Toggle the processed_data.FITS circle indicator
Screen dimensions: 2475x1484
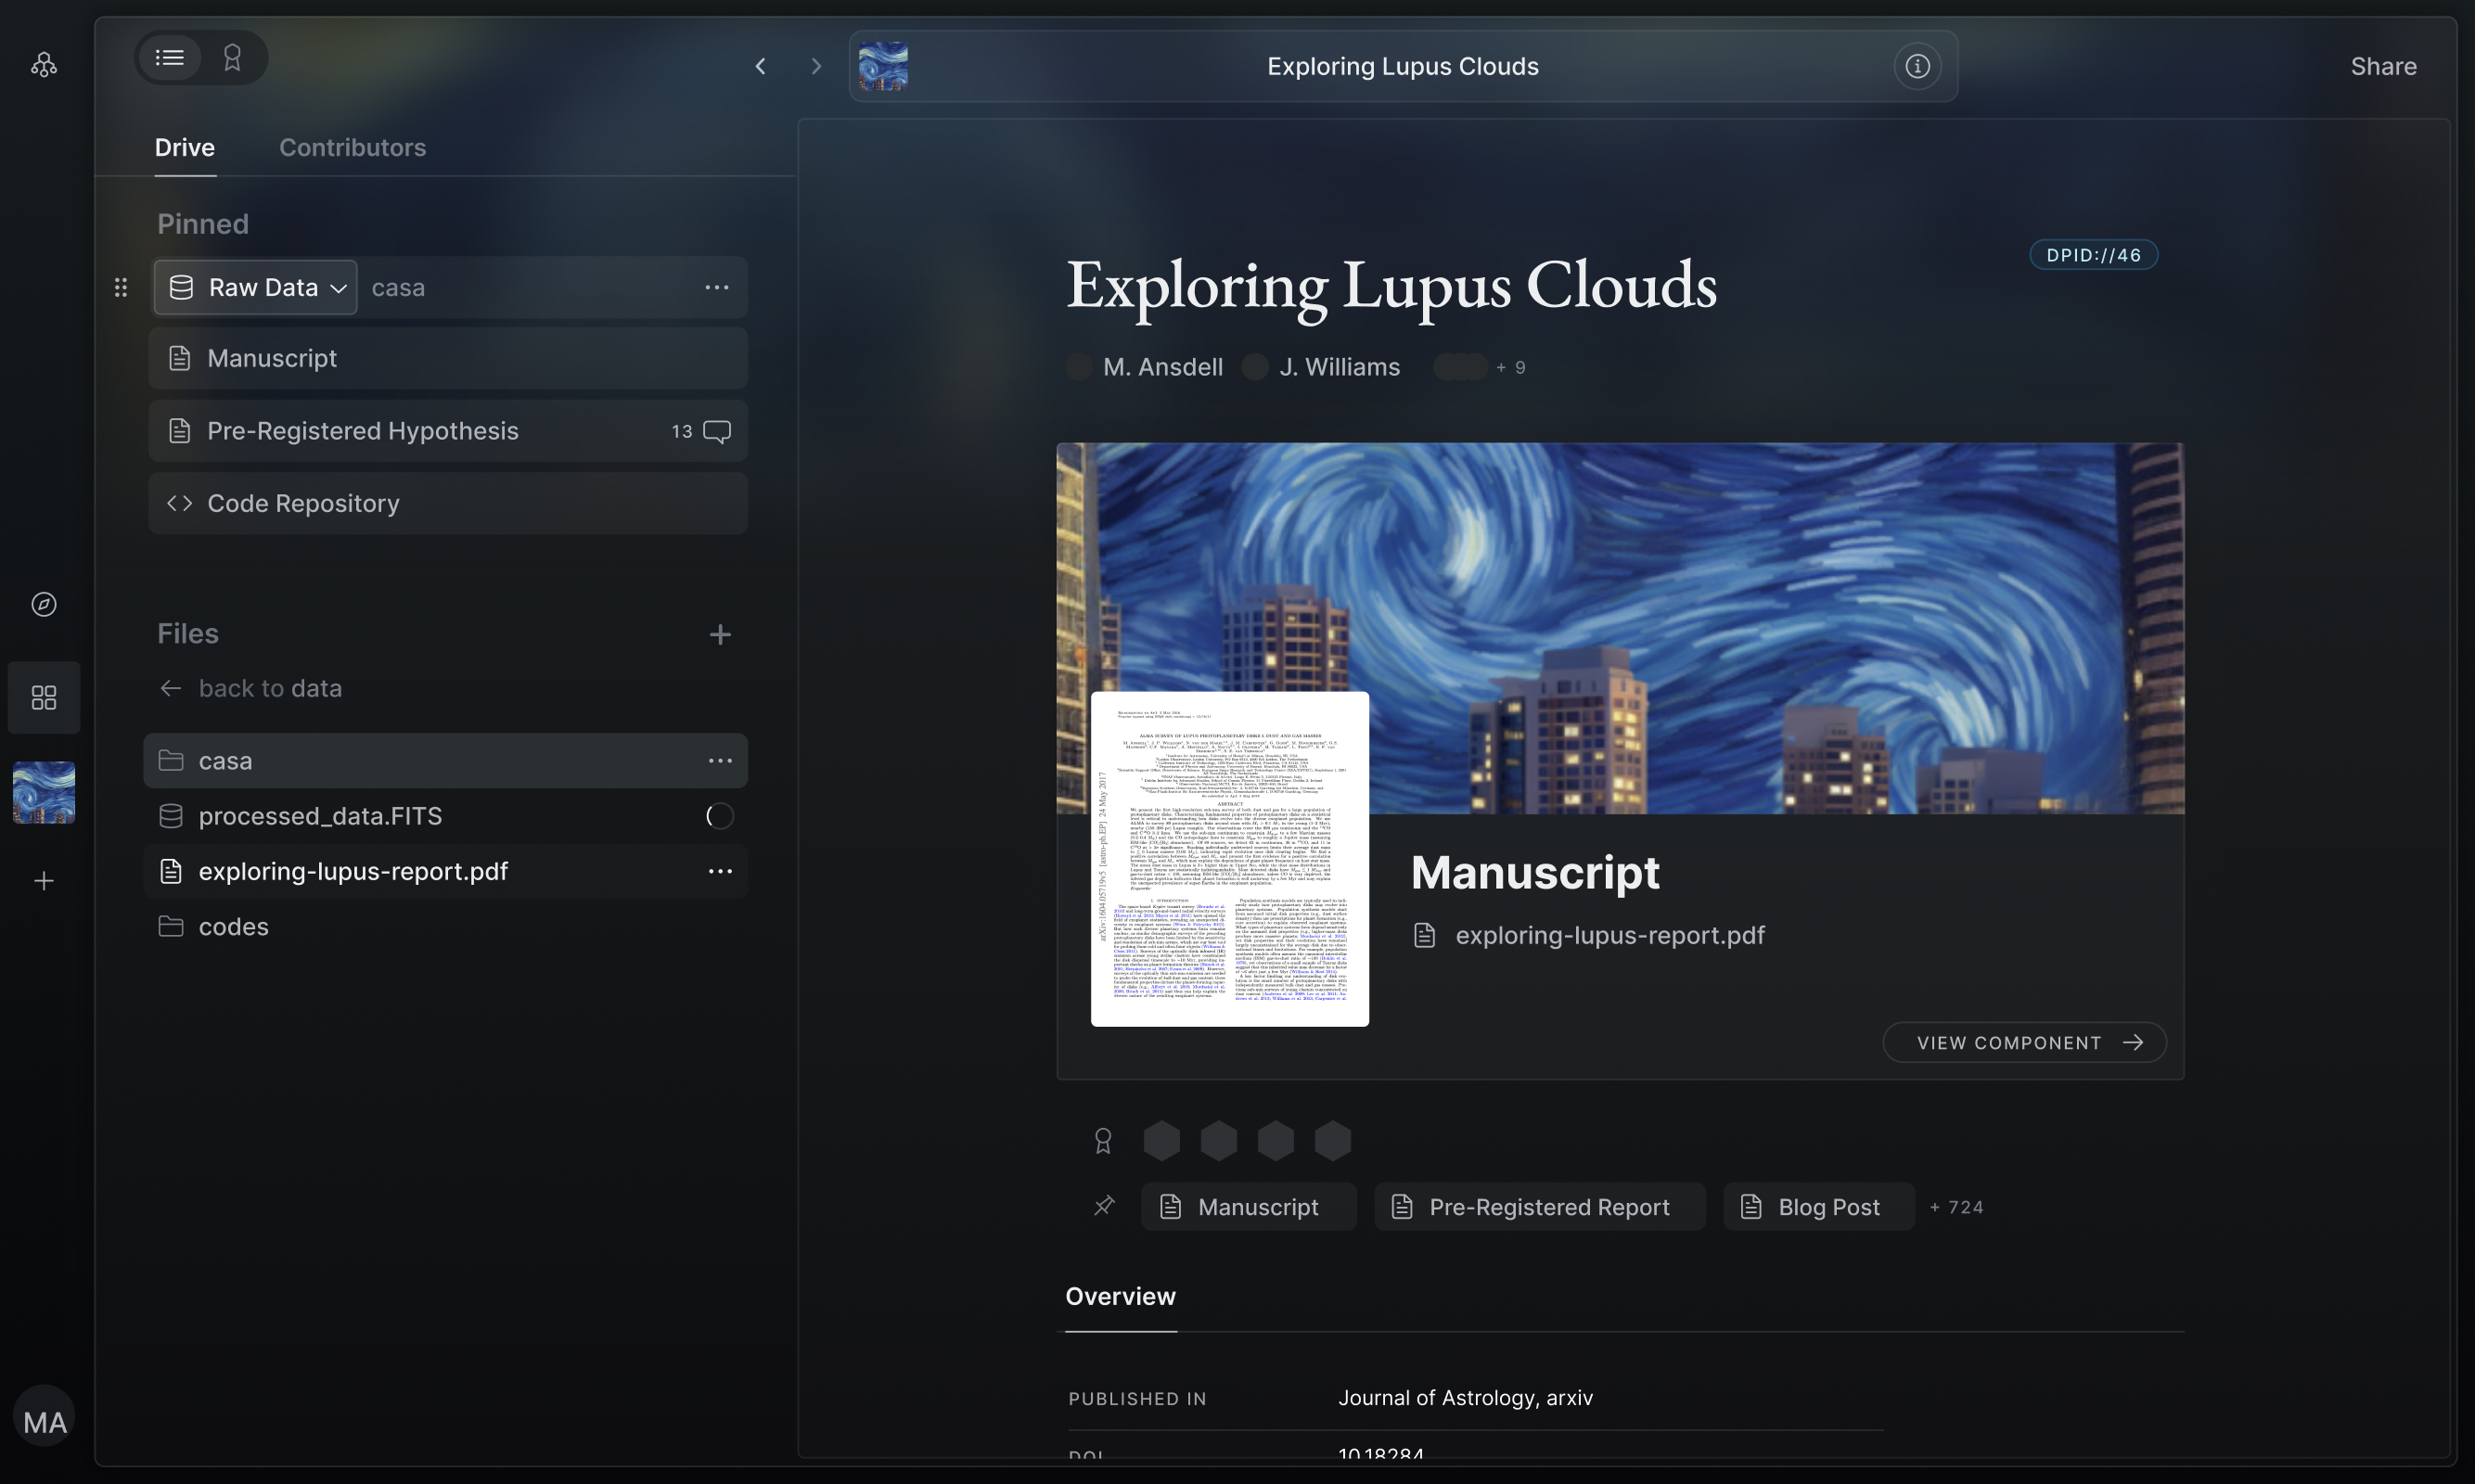719,816
